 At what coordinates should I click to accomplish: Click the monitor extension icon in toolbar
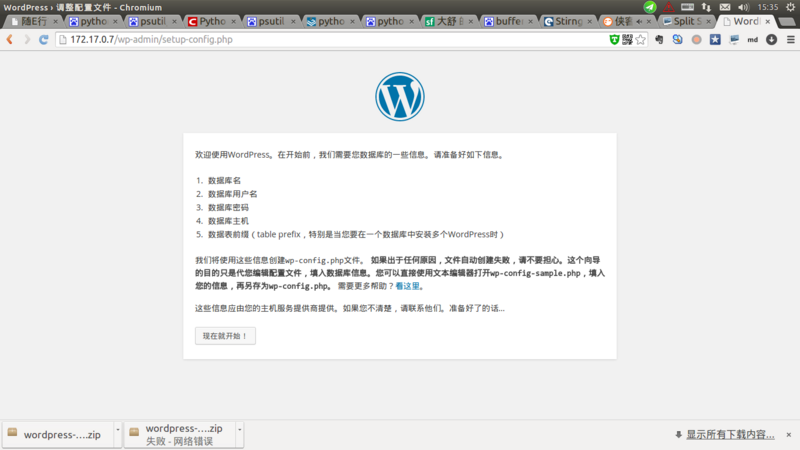[x=734, y=39]
